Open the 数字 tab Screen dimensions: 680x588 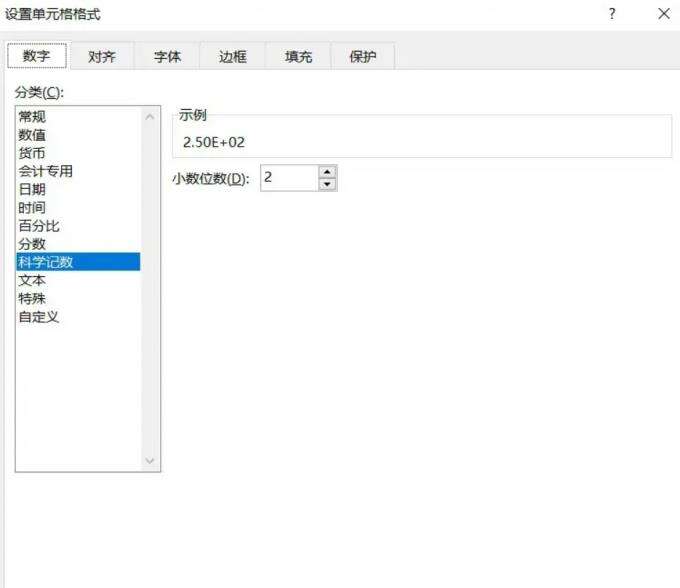pyautogui.click(x=37, y=56)
